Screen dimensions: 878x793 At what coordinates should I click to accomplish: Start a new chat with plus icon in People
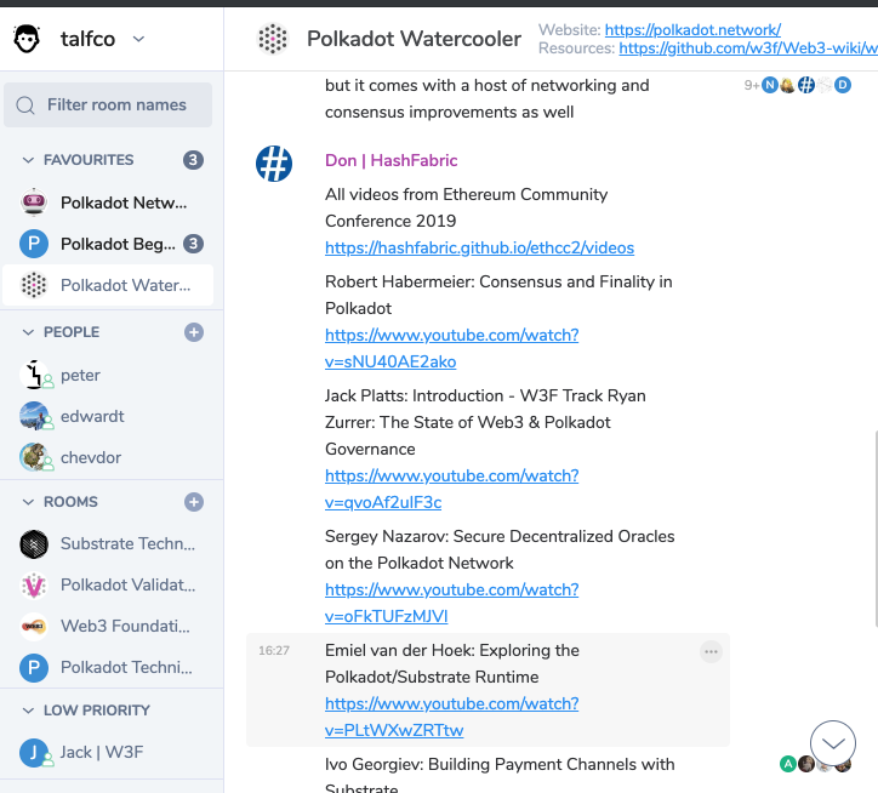194,332
